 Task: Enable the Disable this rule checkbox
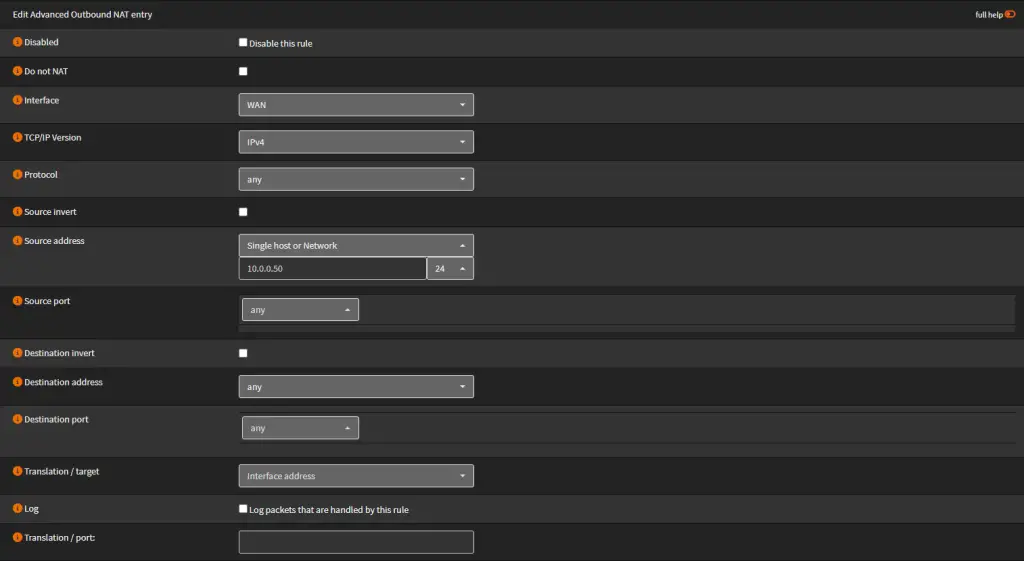(x=243, y=43)
